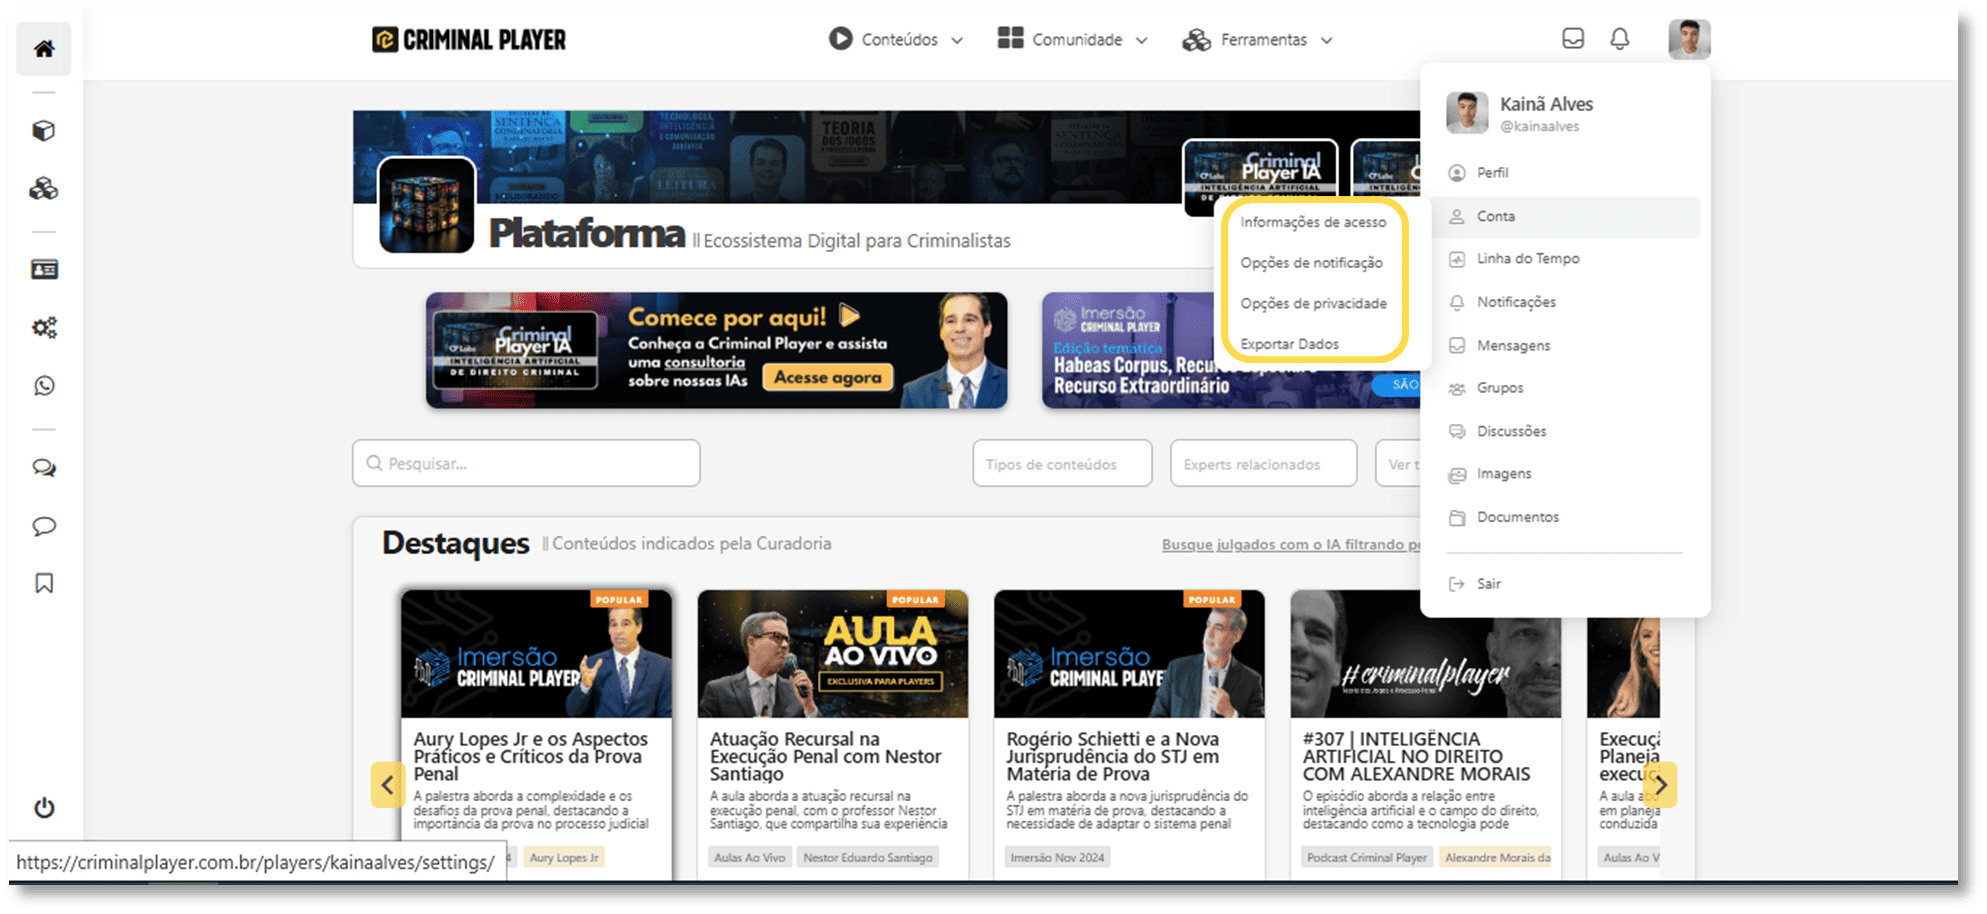Click the gears settings icon in sidebar

click(x=44, y=328)
